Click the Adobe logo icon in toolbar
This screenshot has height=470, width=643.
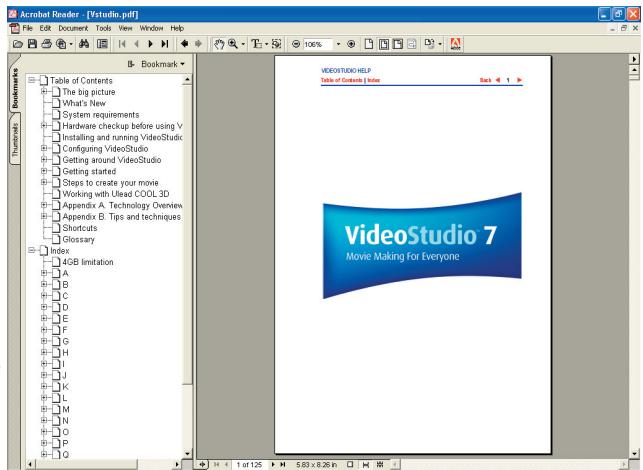tap(456, 43)
